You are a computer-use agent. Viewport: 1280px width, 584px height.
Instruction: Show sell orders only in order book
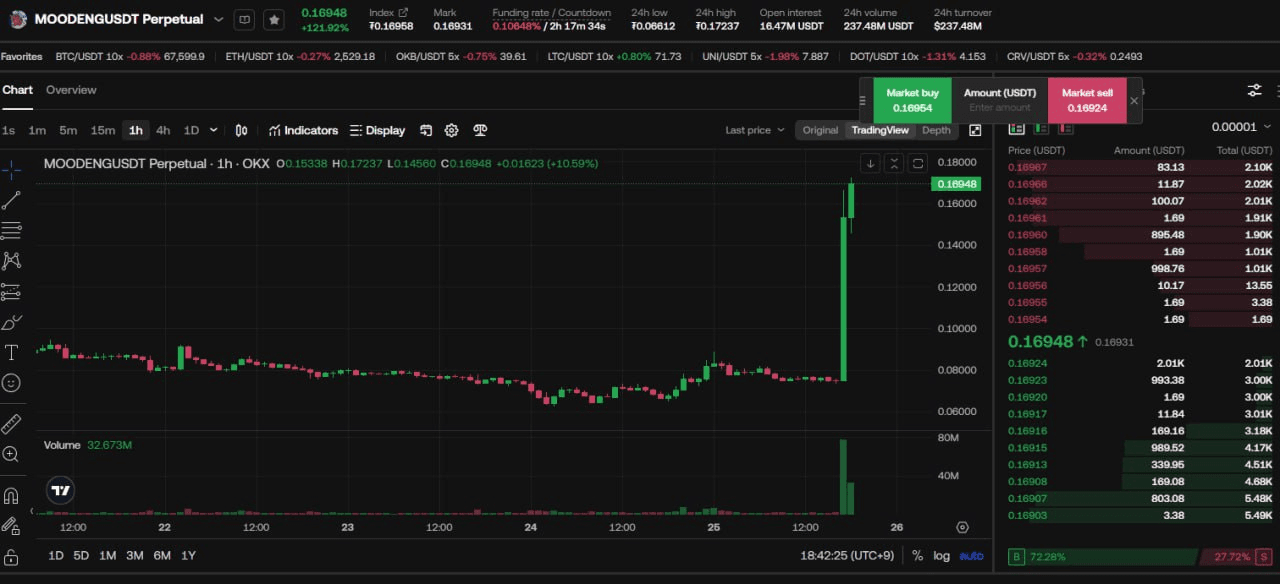tap(1065, 127)
